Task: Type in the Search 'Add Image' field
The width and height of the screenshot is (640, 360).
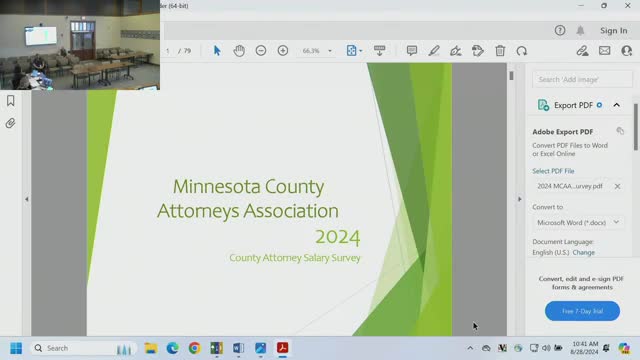Action: tap(582, 80)
